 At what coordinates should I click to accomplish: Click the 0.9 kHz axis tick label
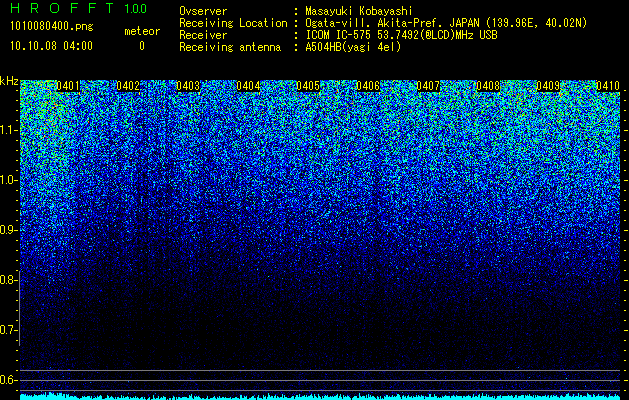(8, 230)
